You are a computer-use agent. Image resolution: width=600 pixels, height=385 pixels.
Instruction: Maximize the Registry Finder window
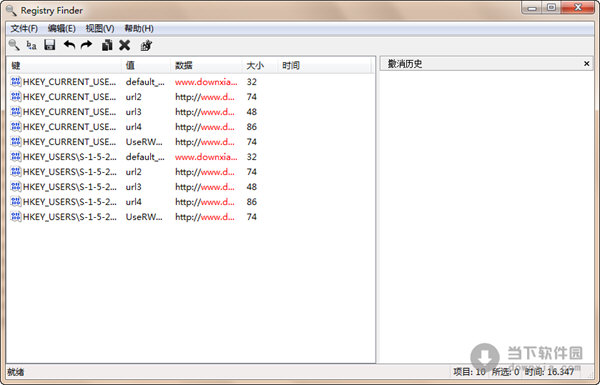551,8
